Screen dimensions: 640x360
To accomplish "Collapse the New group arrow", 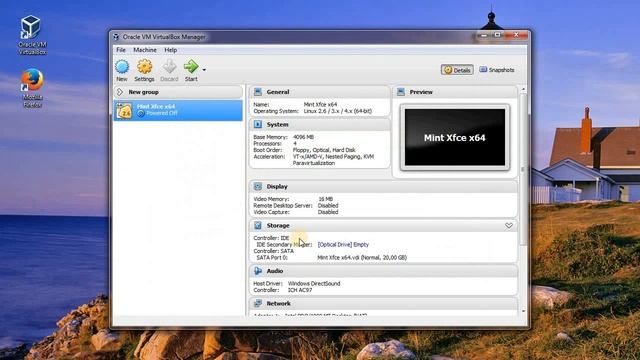I will pyautogui.click(x=120, y=92).
